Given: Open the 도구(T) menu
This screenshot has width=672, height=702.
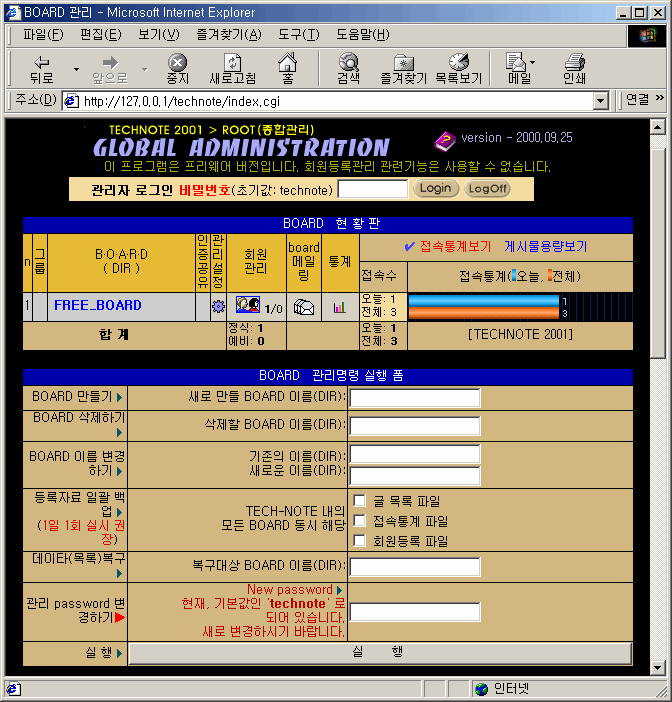Looking at the screenshot, I should 299,34.
